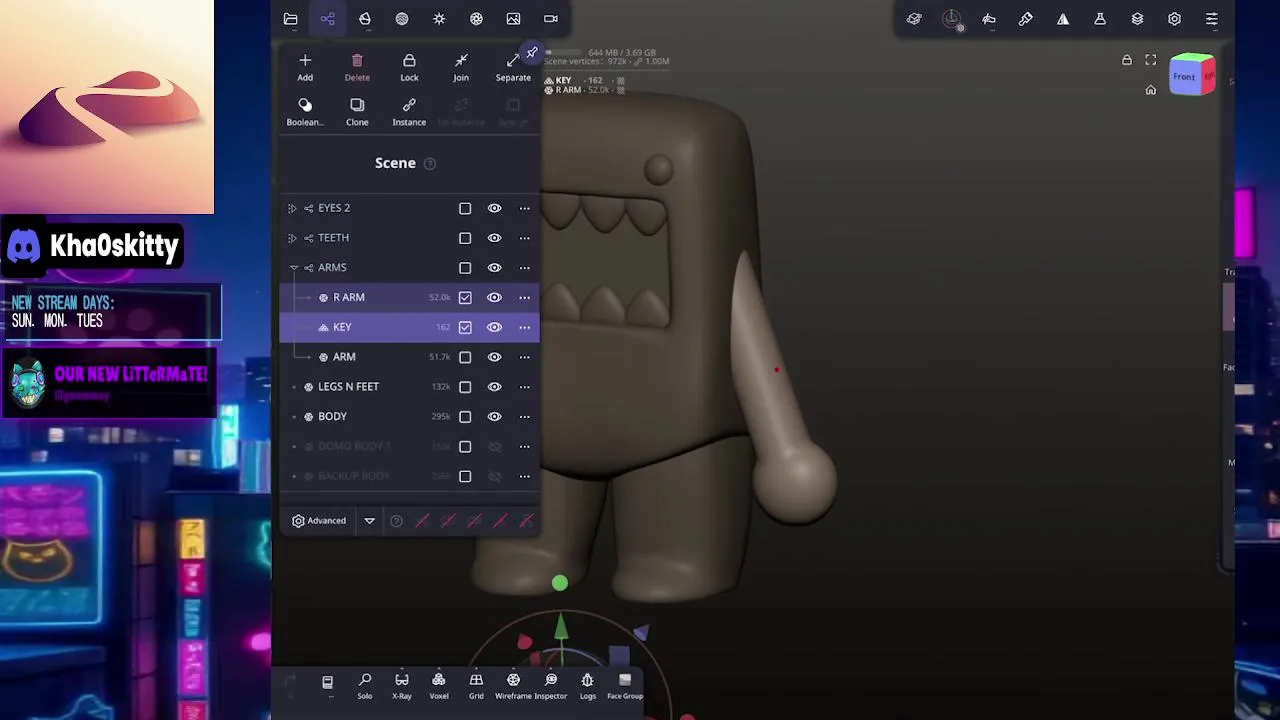Click the Separate button
This screenshot has height=720, width=1280.
tap(513, 68)
